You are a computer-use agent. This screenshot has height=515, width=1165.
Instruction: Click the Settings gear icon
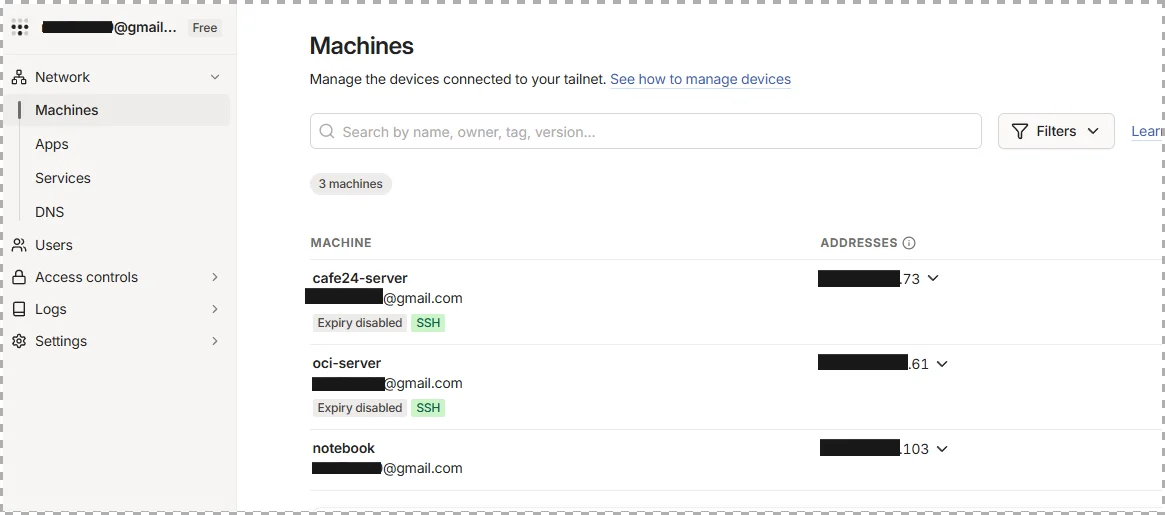coord(19,341)
